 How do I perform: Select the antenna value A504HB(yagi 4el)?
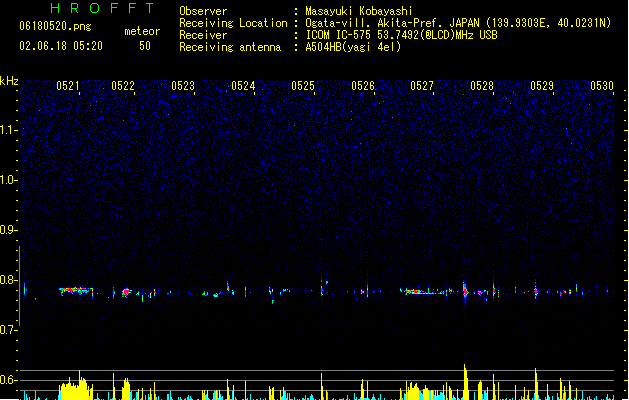tap(353, 47)
